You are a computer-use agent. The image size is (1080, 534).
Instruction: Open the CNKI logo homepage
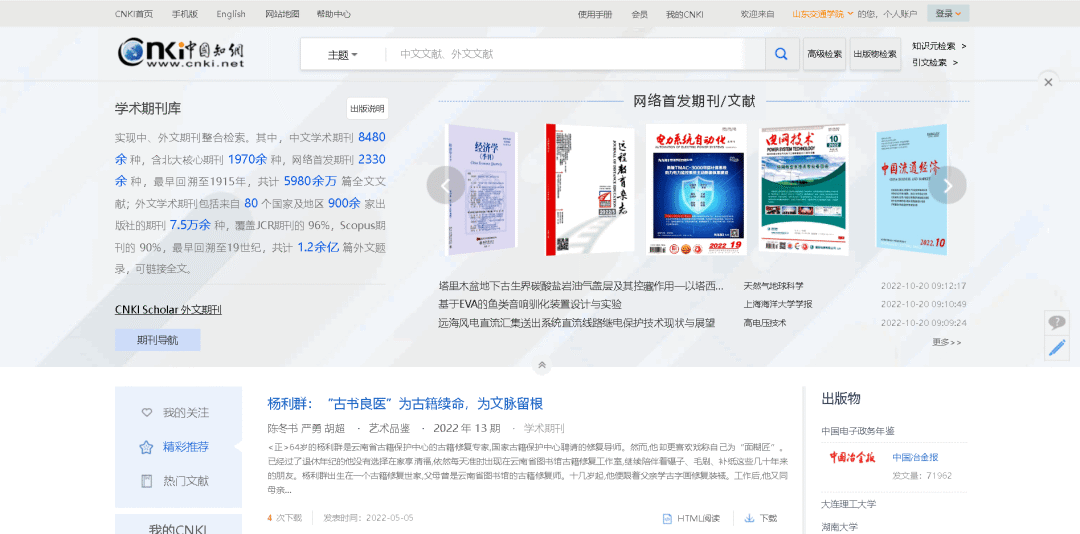click(x=181, y=53)
